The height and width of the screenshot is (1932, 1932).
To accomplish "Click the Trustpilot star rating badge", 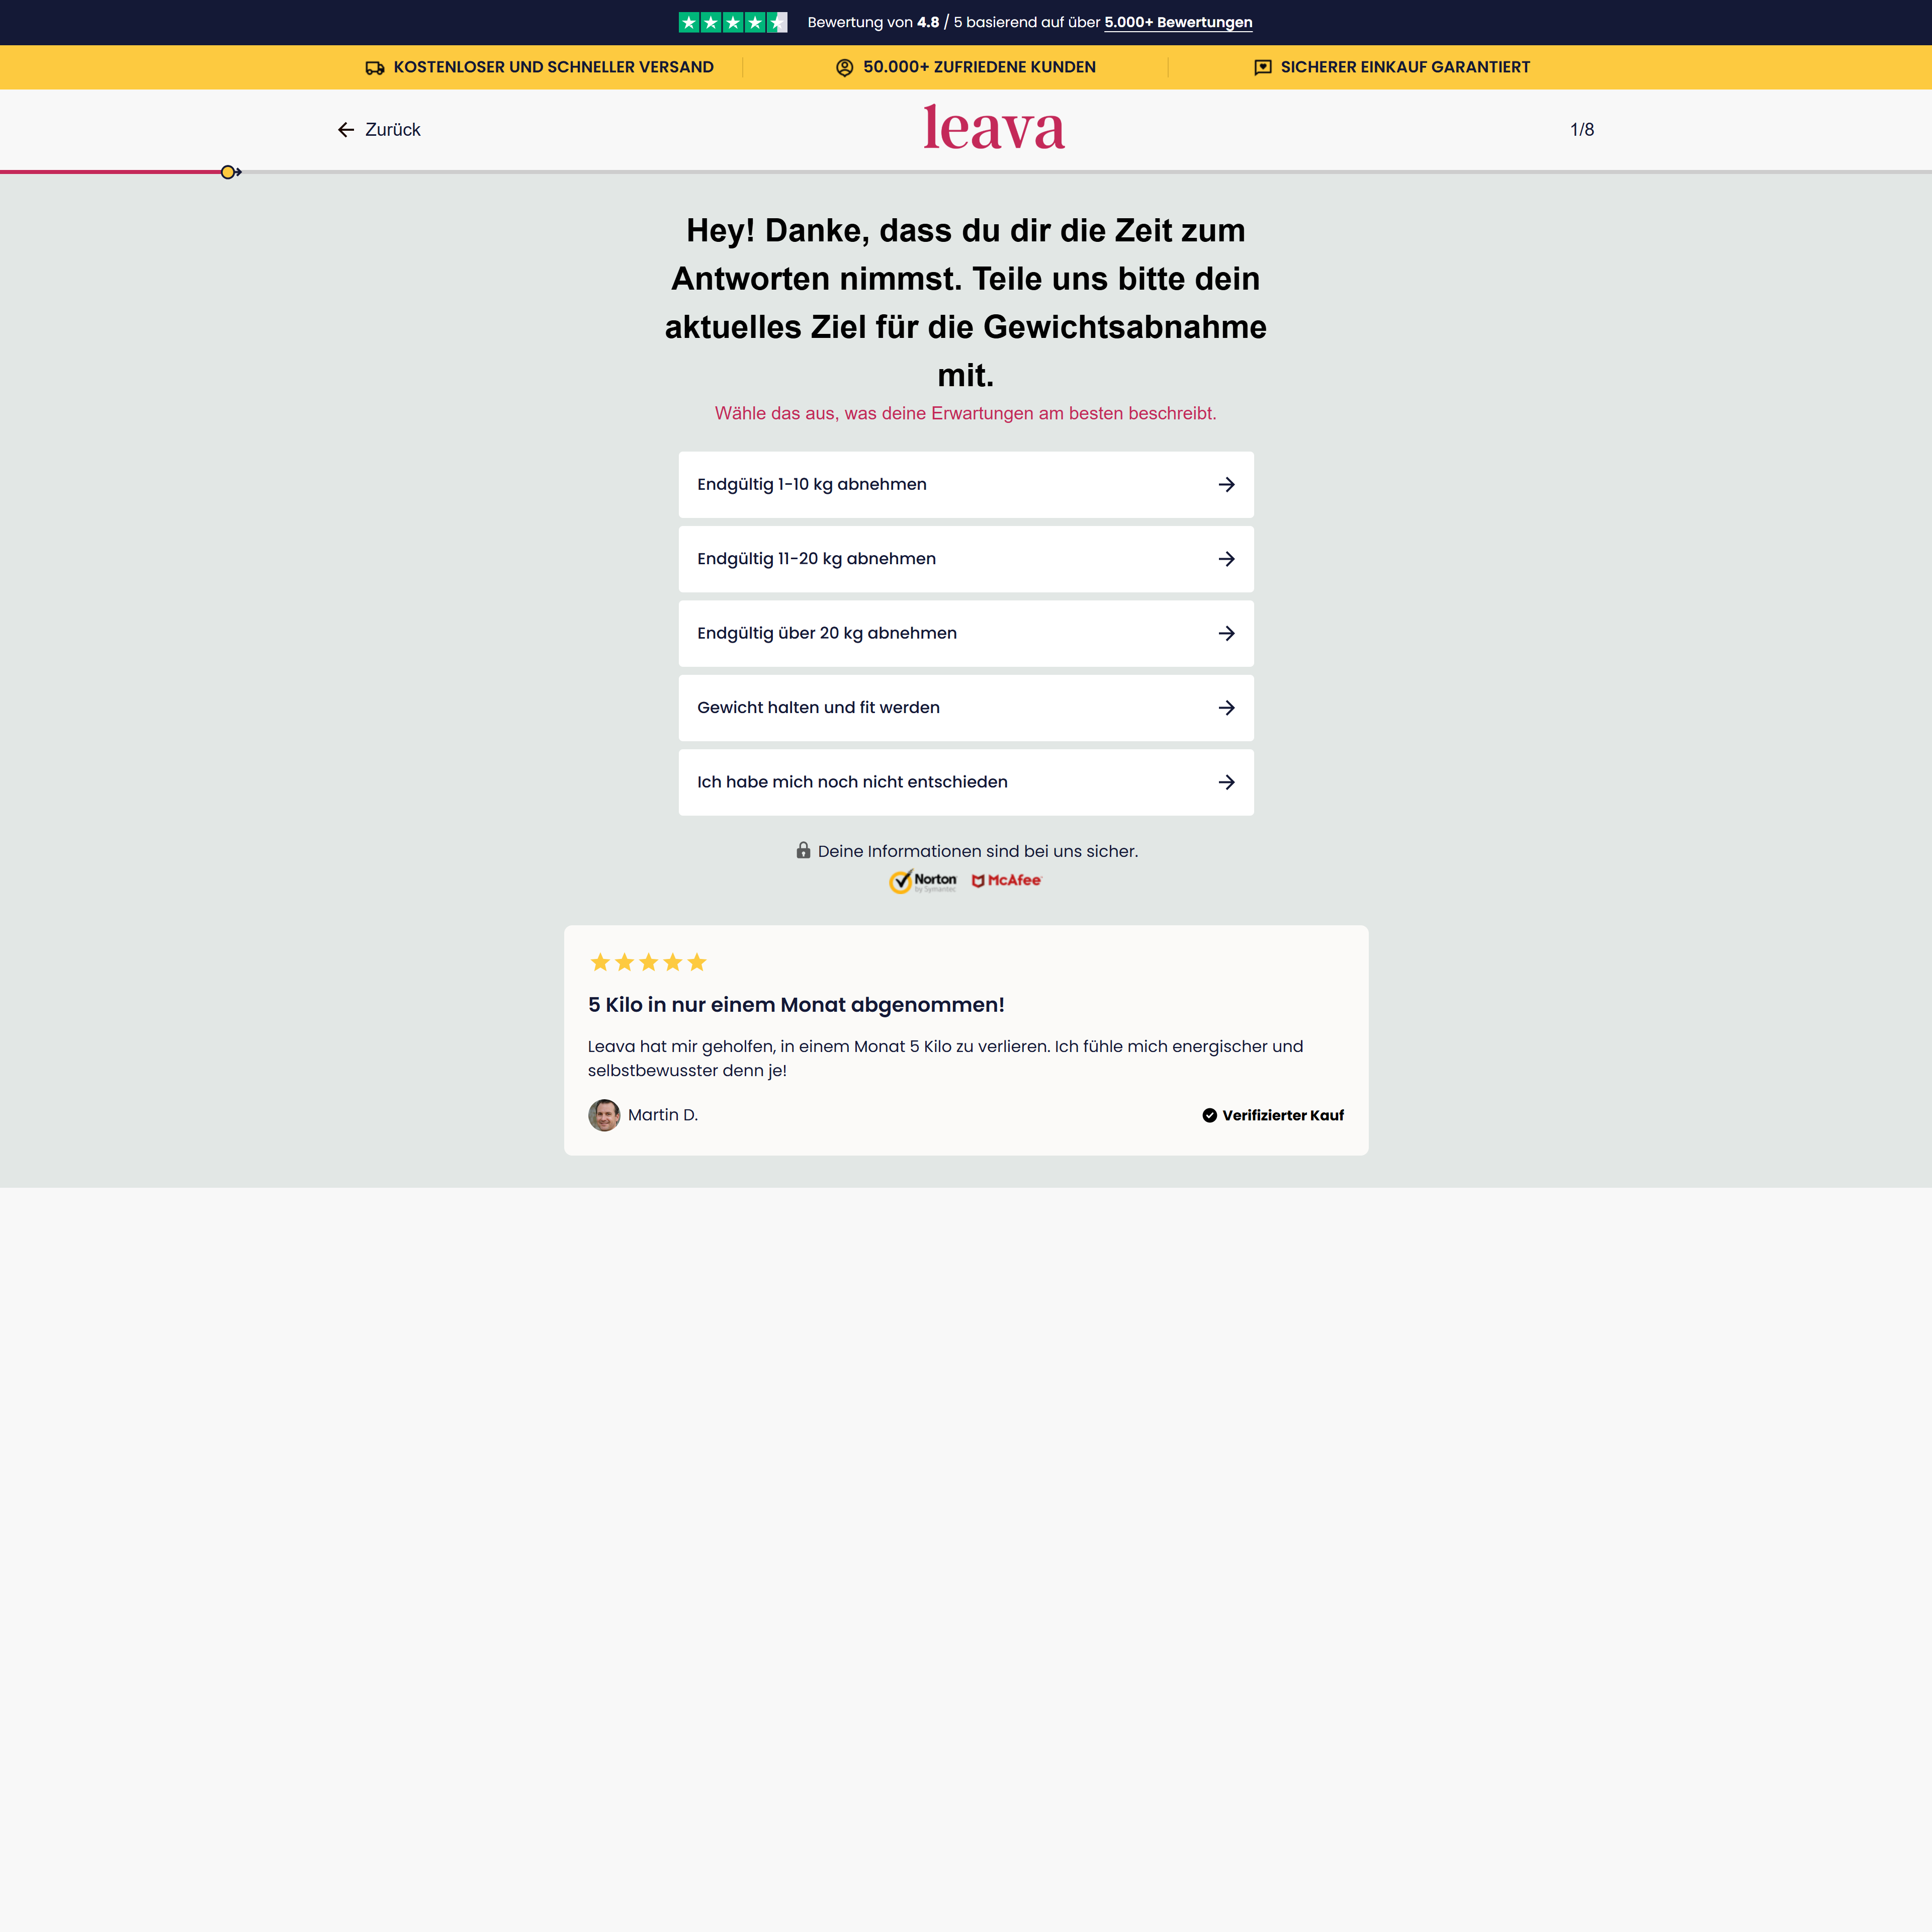I will coord(732,22).
